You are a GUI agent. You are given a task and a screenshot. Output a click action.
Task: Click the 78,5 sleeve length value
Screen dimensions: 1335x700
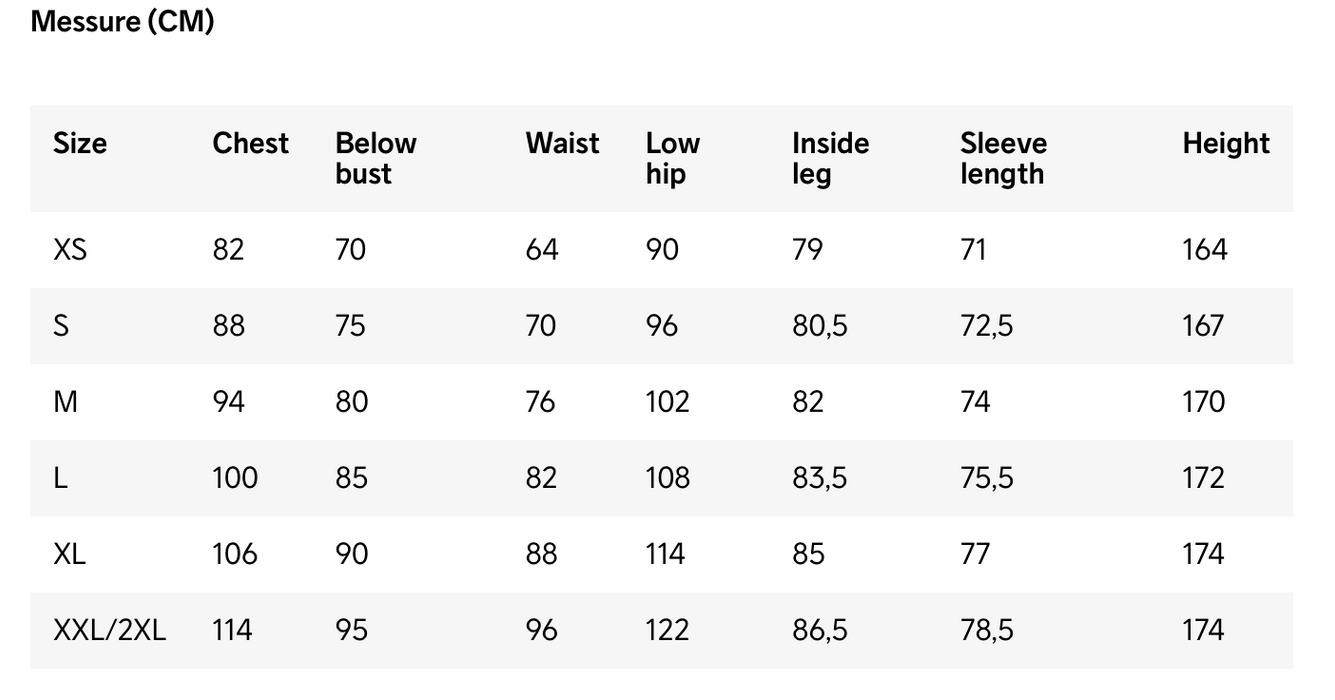(987, 630)
